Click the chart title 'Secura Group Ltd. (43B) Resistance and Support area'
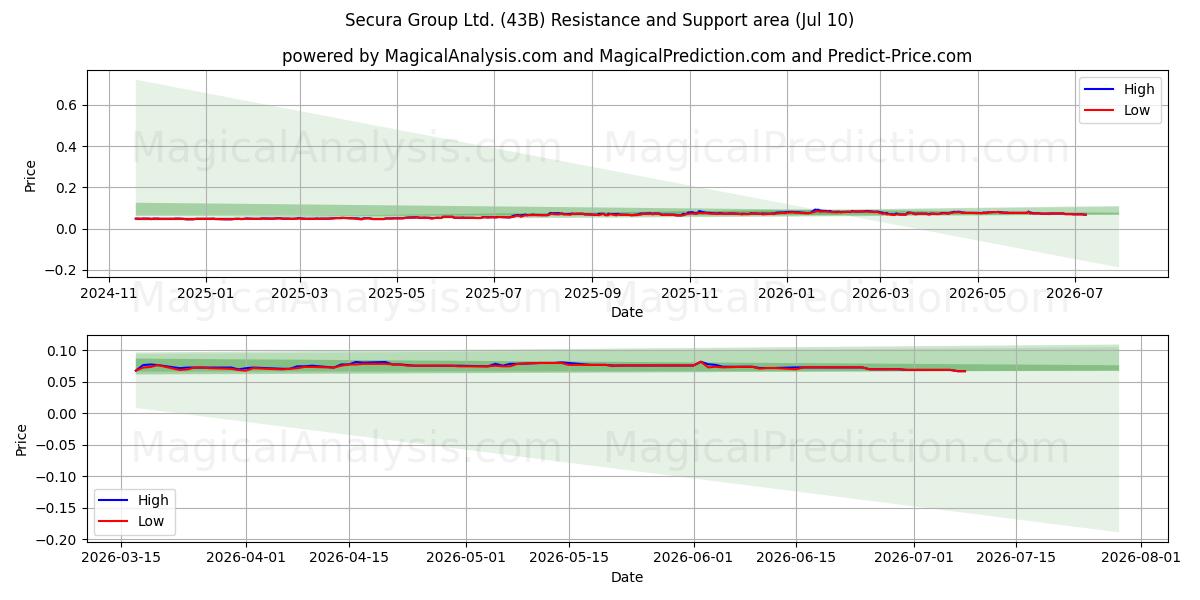 568,20
